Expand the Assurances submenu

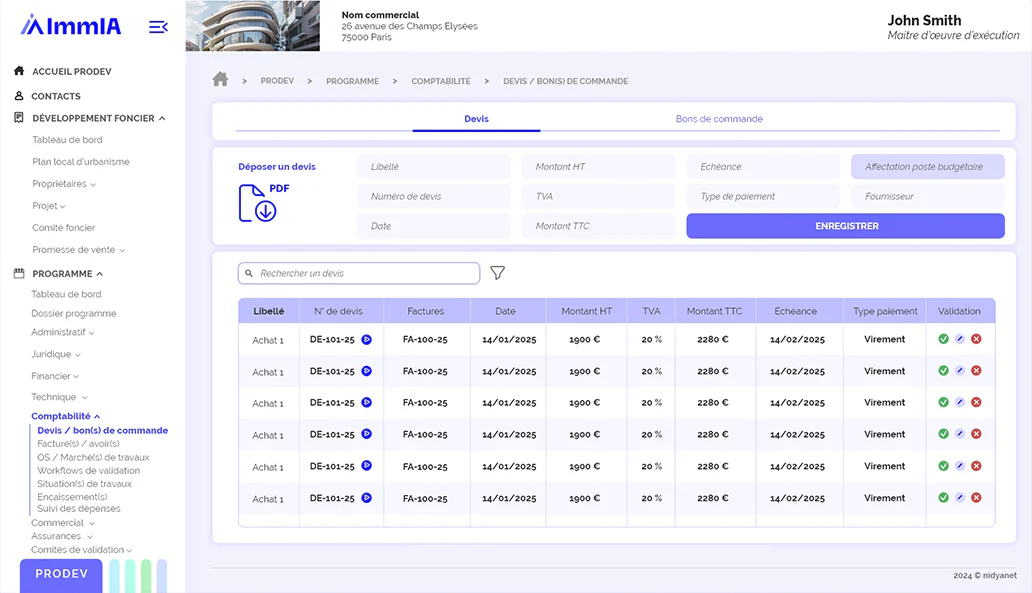pos(90,536)
